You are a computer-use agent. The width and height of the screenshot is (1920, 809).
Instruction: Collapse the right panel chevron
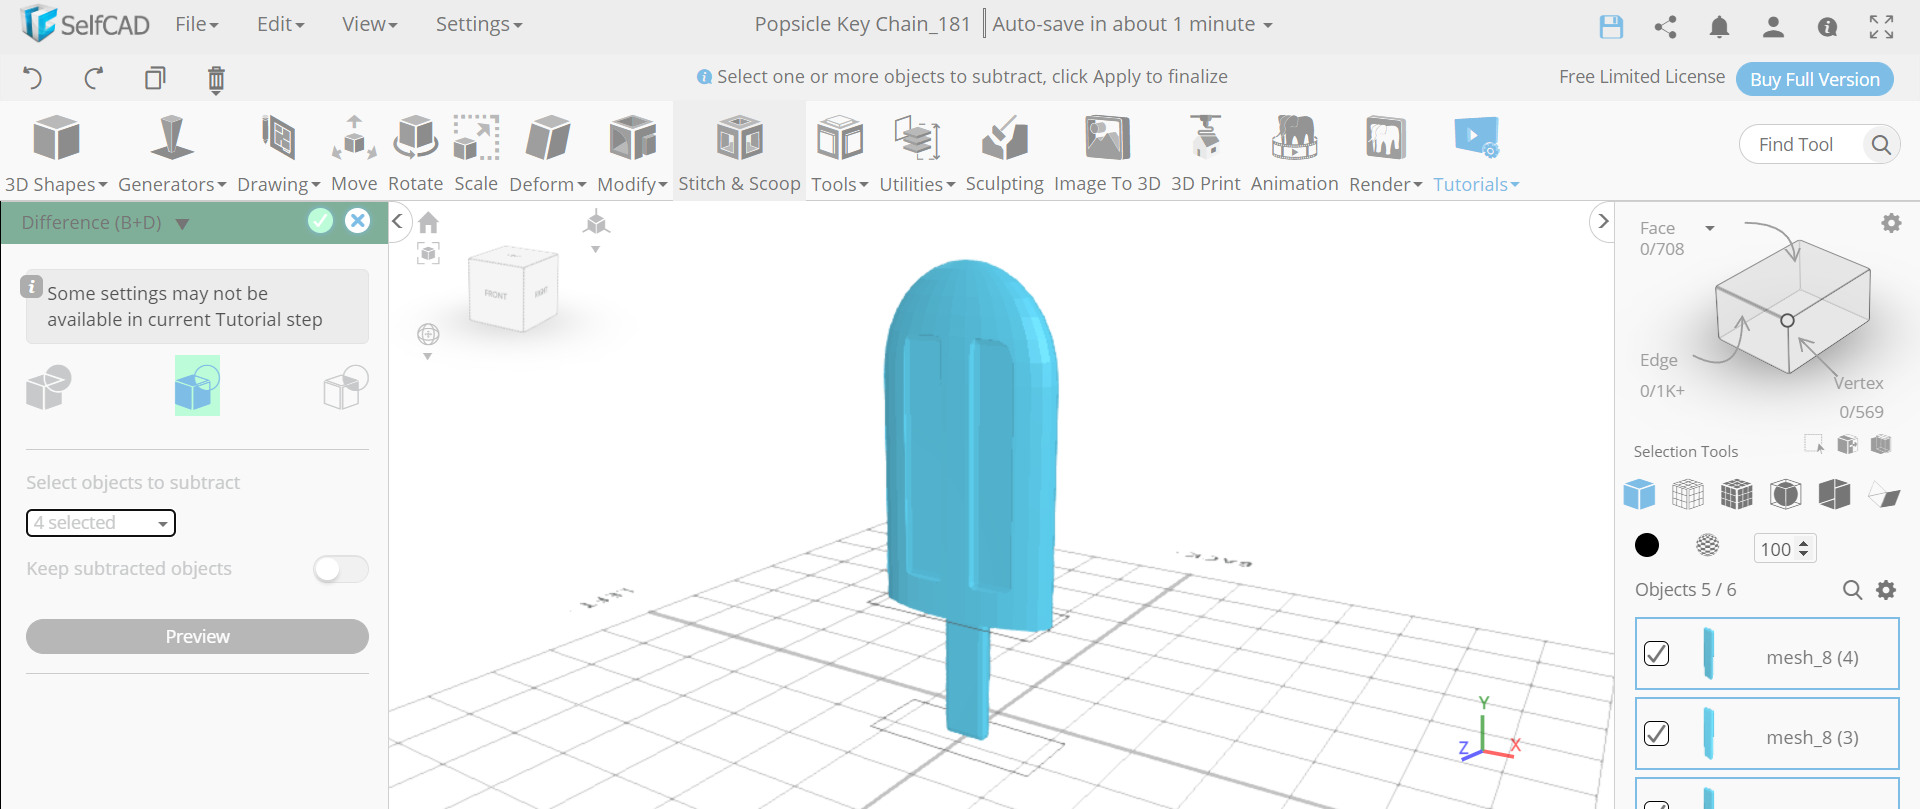point(1603,221)
